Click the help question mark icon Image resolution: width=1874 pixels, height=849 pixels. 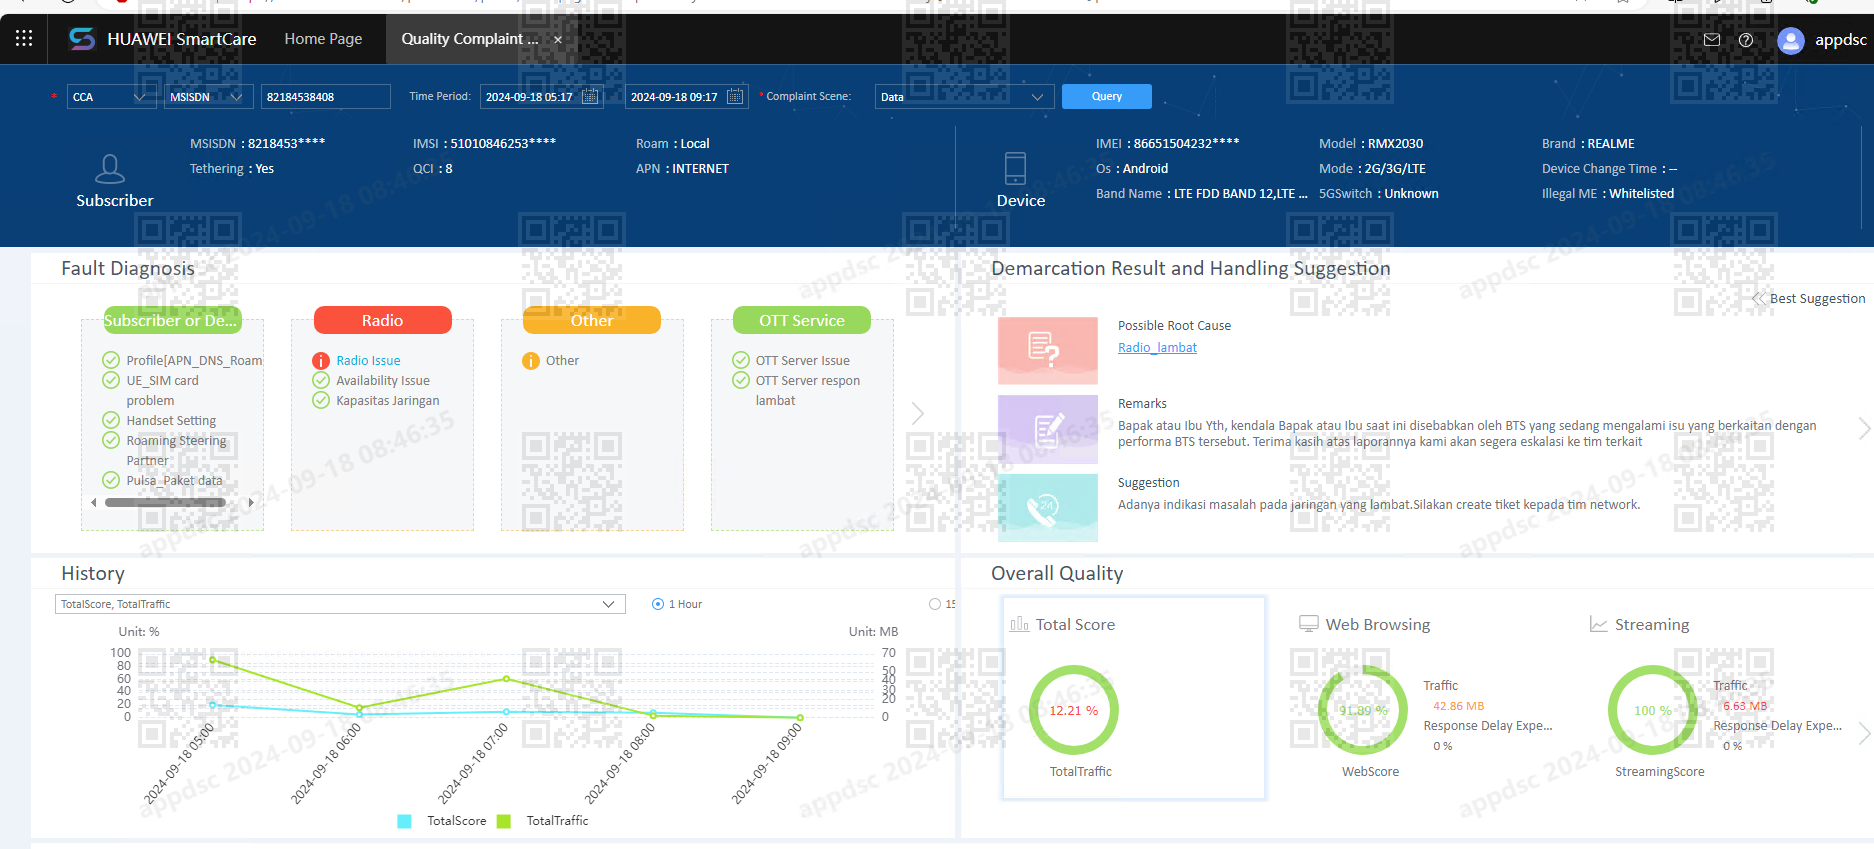click(x=1746, y=40)
